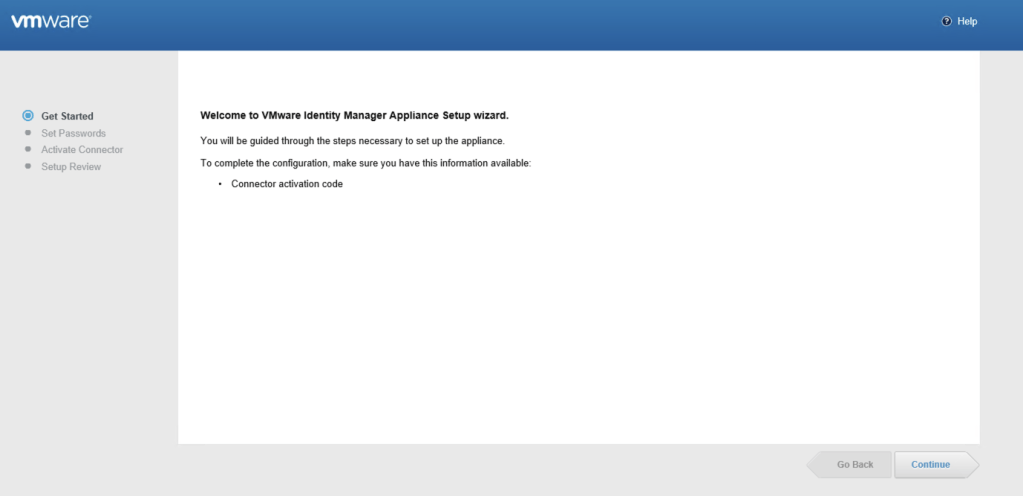Viewport: 1023px width, 496px height.
Task: Go to the Get Started step label
Action: [x=67, y=116]
